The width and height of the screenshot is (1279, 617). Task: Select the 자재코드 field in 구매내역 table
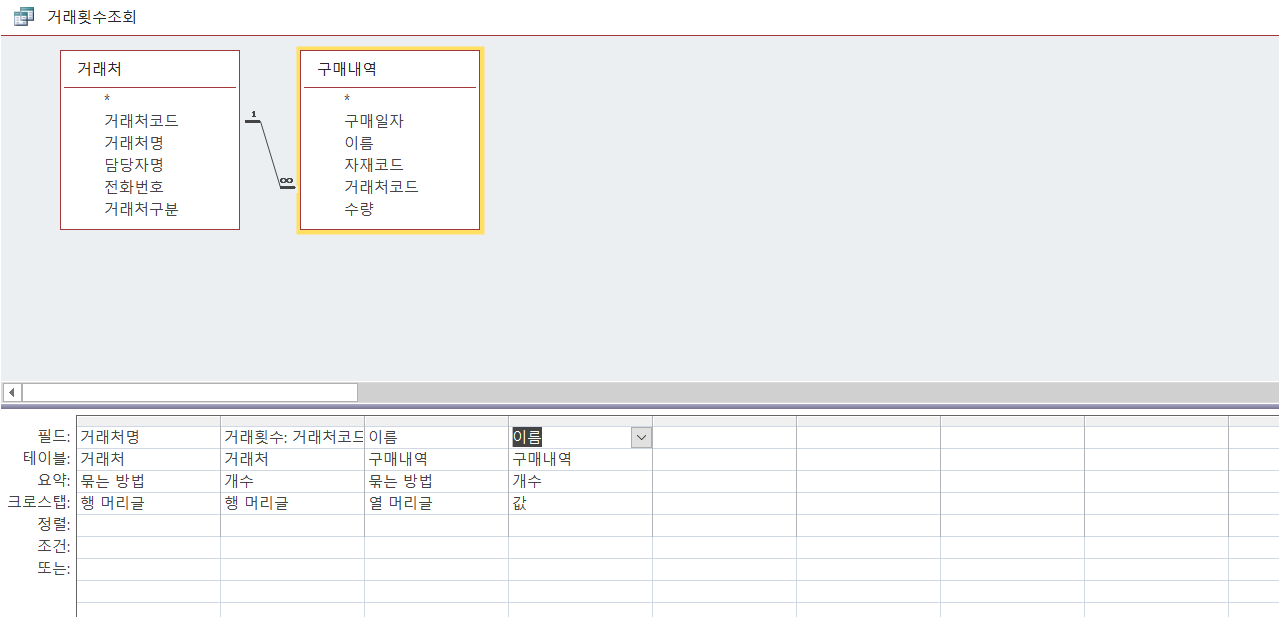(x=374, y=165)
